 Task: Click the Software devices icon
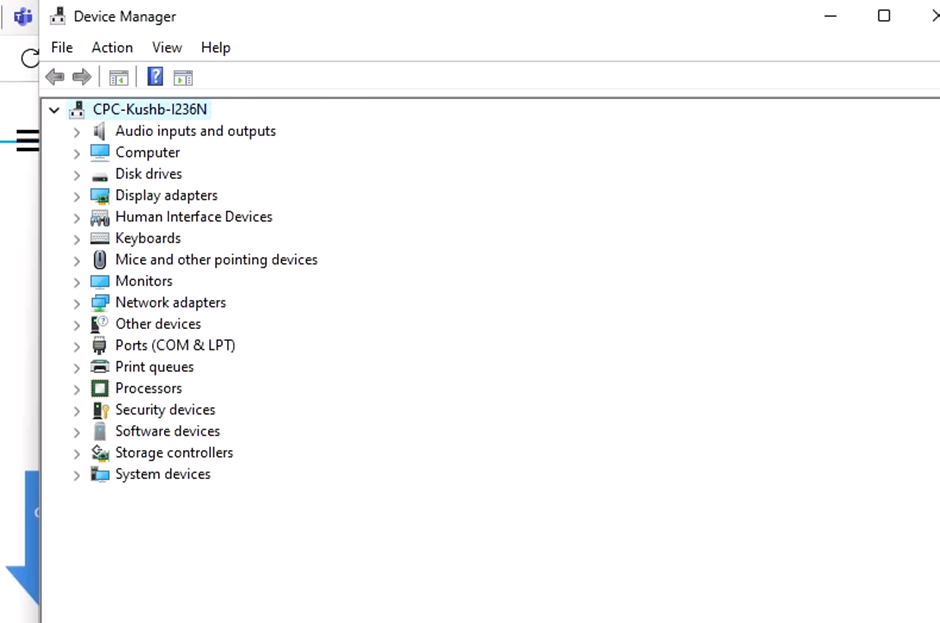tap(100, 431)
